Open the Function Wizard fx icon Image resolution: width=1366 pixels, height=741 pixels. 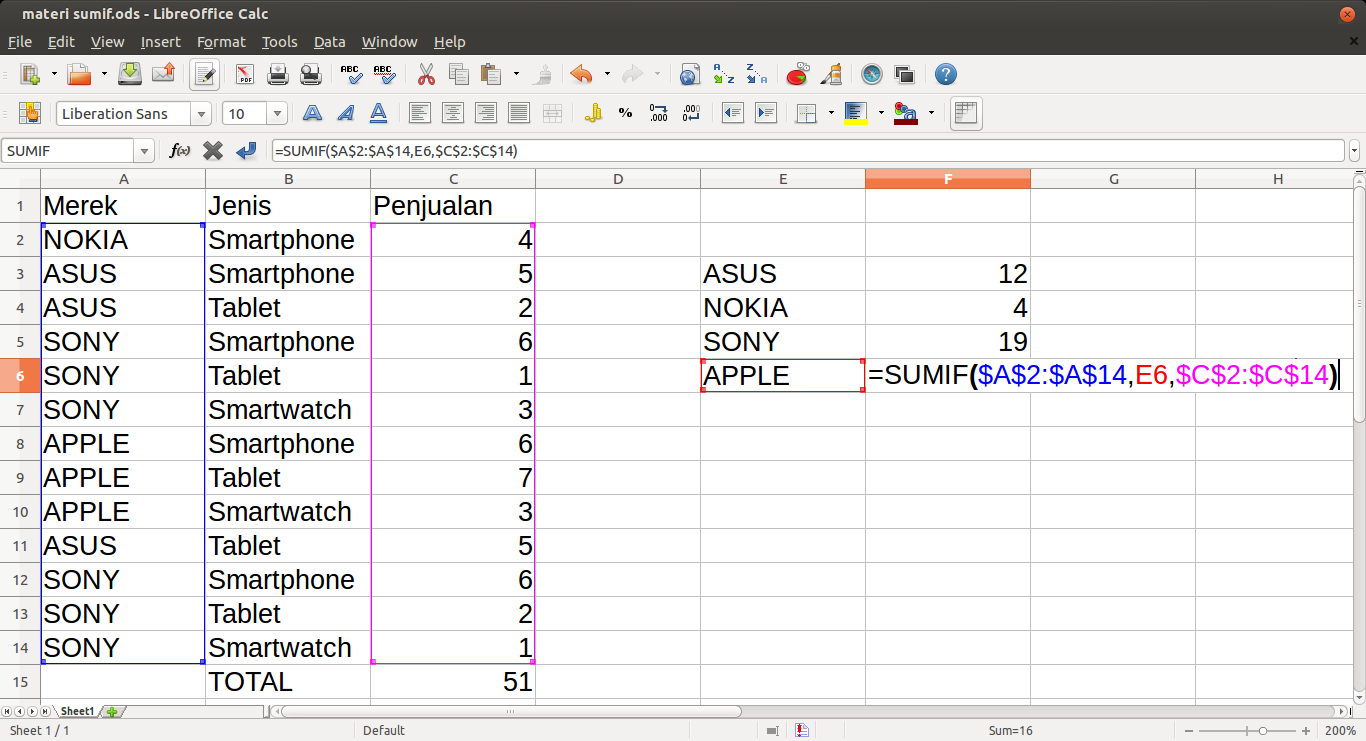click(180, 150)
